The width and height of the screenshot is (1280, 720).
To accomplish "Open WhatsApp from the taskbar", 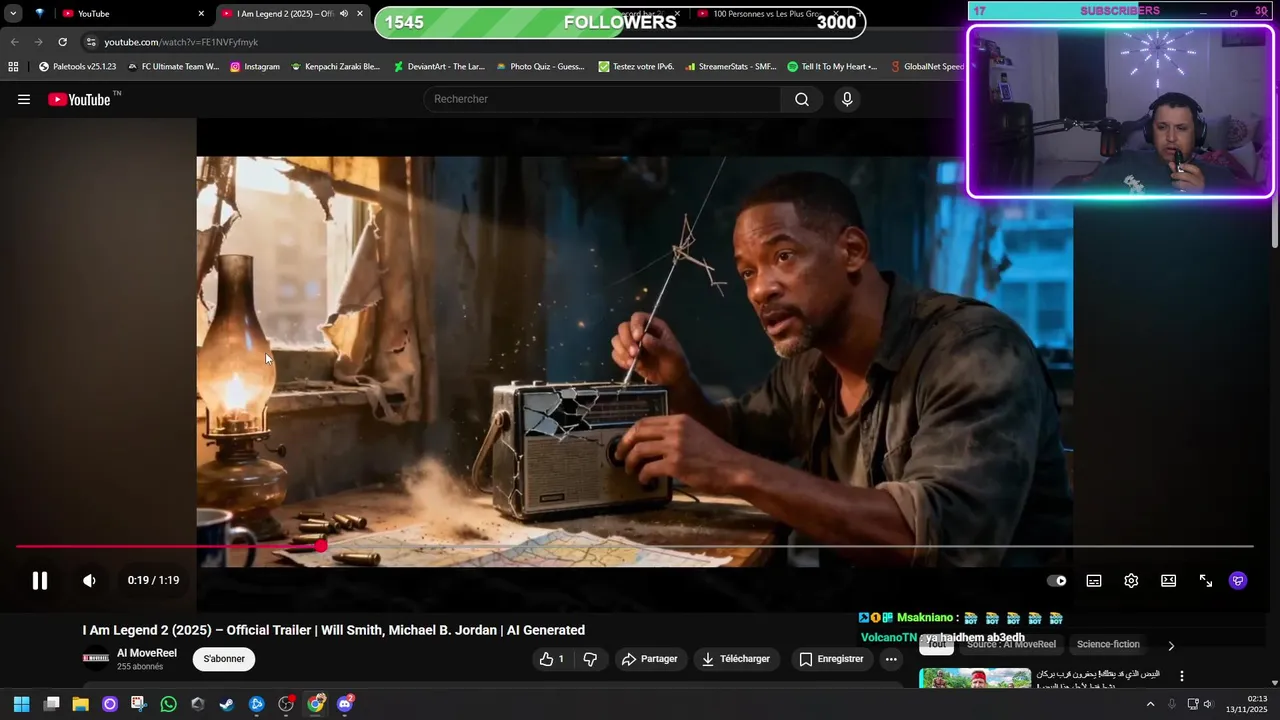I will click(x=168, y=704).
